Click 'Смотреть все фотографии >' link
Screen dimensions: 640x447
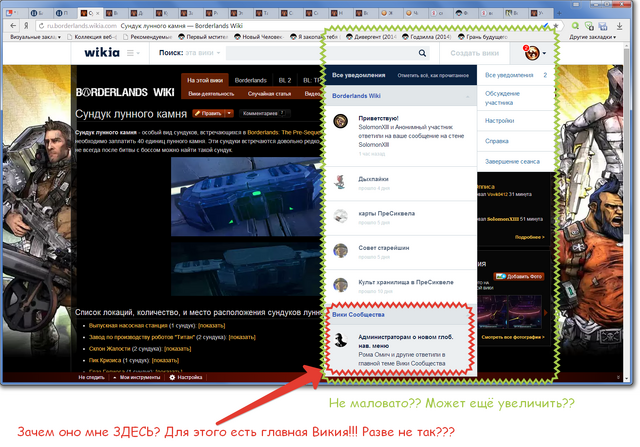pos(513,337)
